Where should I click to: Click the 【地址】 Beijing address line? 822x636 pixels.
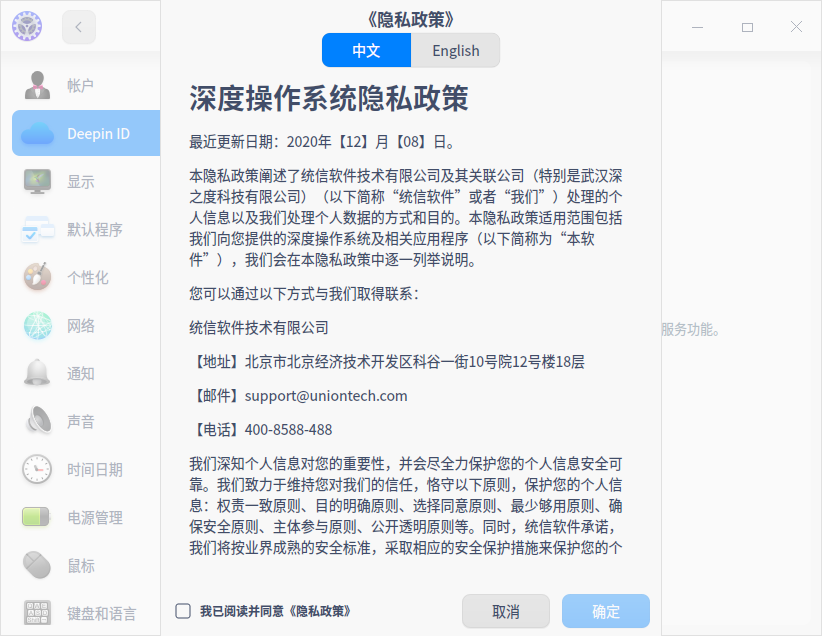387,362
